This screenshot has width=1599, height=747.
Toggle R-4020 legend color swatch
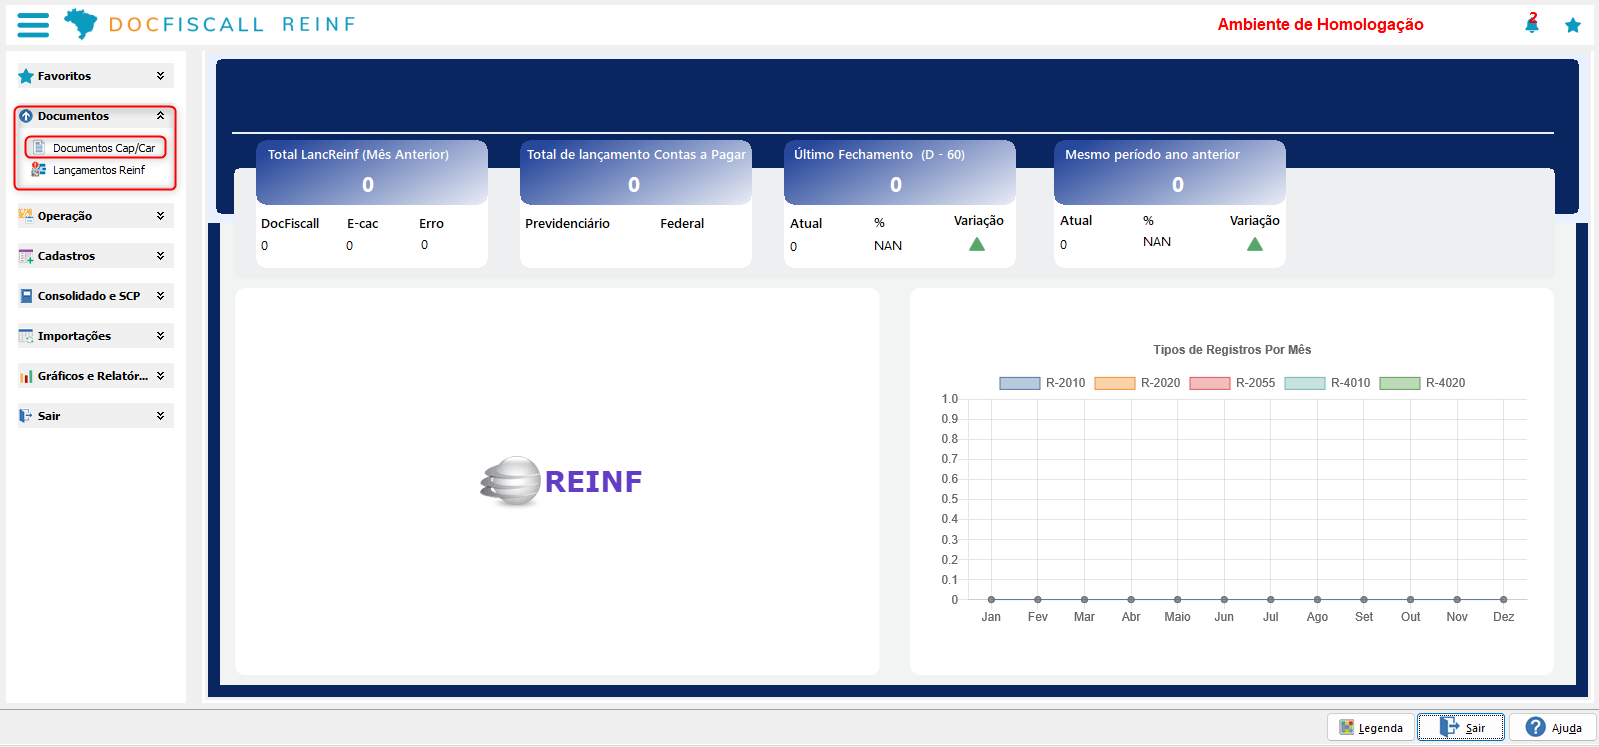[x=1400, y=383]
